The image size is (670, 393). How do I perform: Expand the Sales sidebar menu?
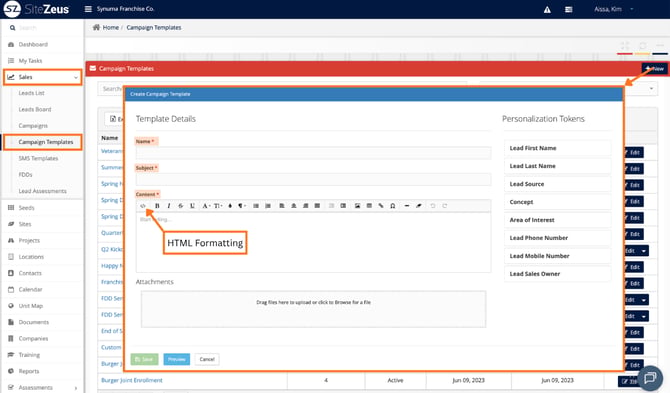43,77
